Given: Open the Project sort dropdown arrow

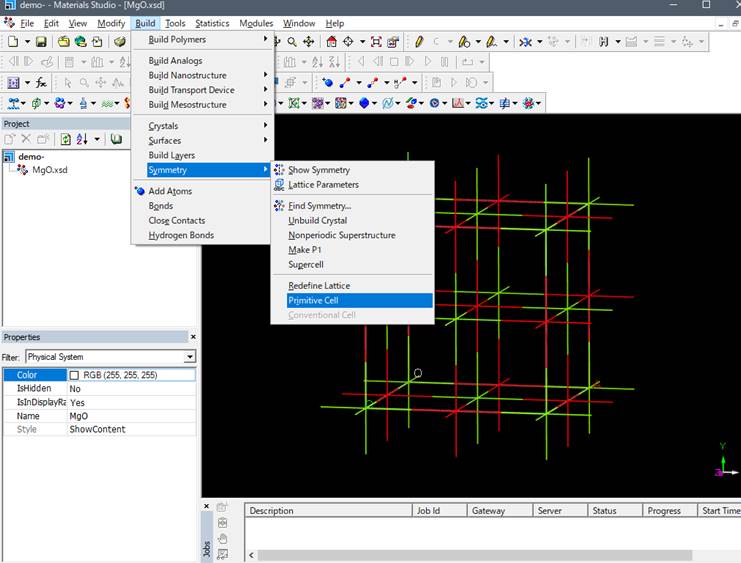Looking at the screenshot, I should coord(97,139).
